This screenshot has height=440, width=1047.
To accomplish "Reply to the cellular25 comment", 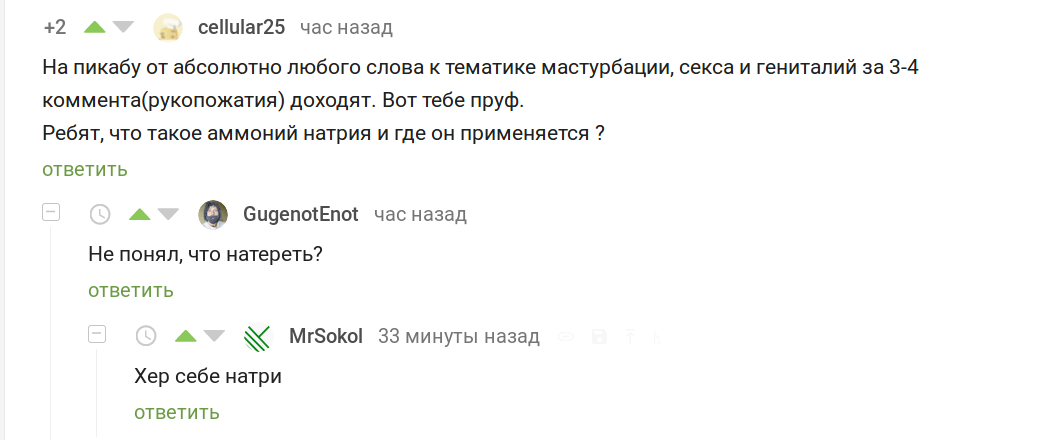I will pyautogui.click(x=85, y=169).
